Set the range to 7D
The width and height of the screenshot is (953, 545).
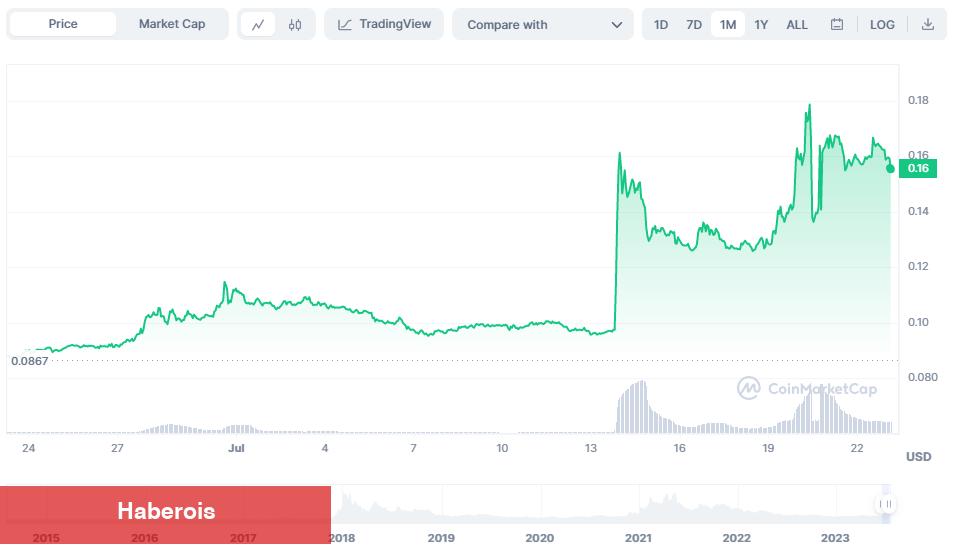[693, 25]
